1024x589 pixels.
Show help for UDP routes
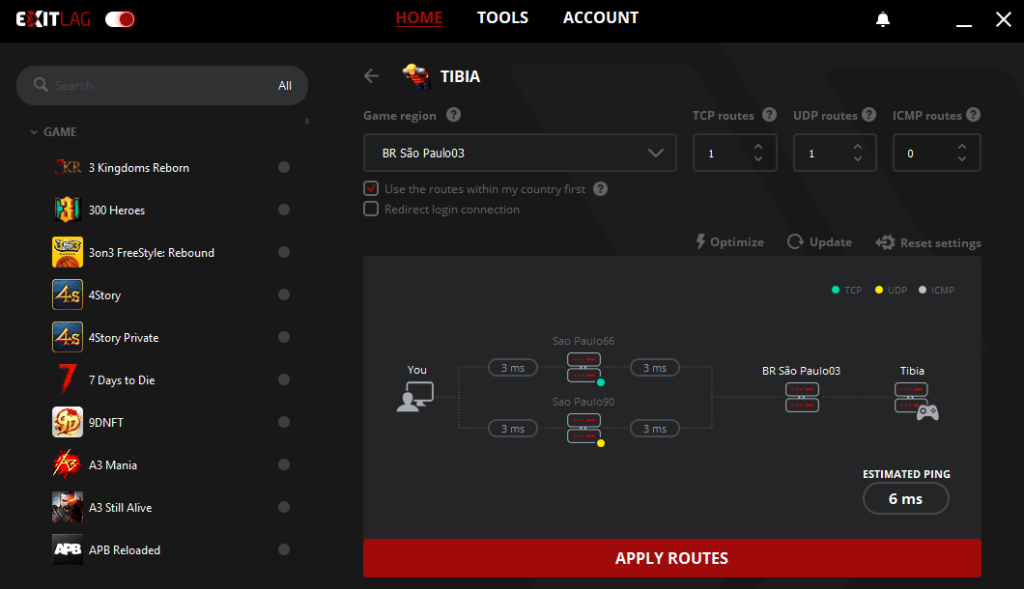pos(869,115)
